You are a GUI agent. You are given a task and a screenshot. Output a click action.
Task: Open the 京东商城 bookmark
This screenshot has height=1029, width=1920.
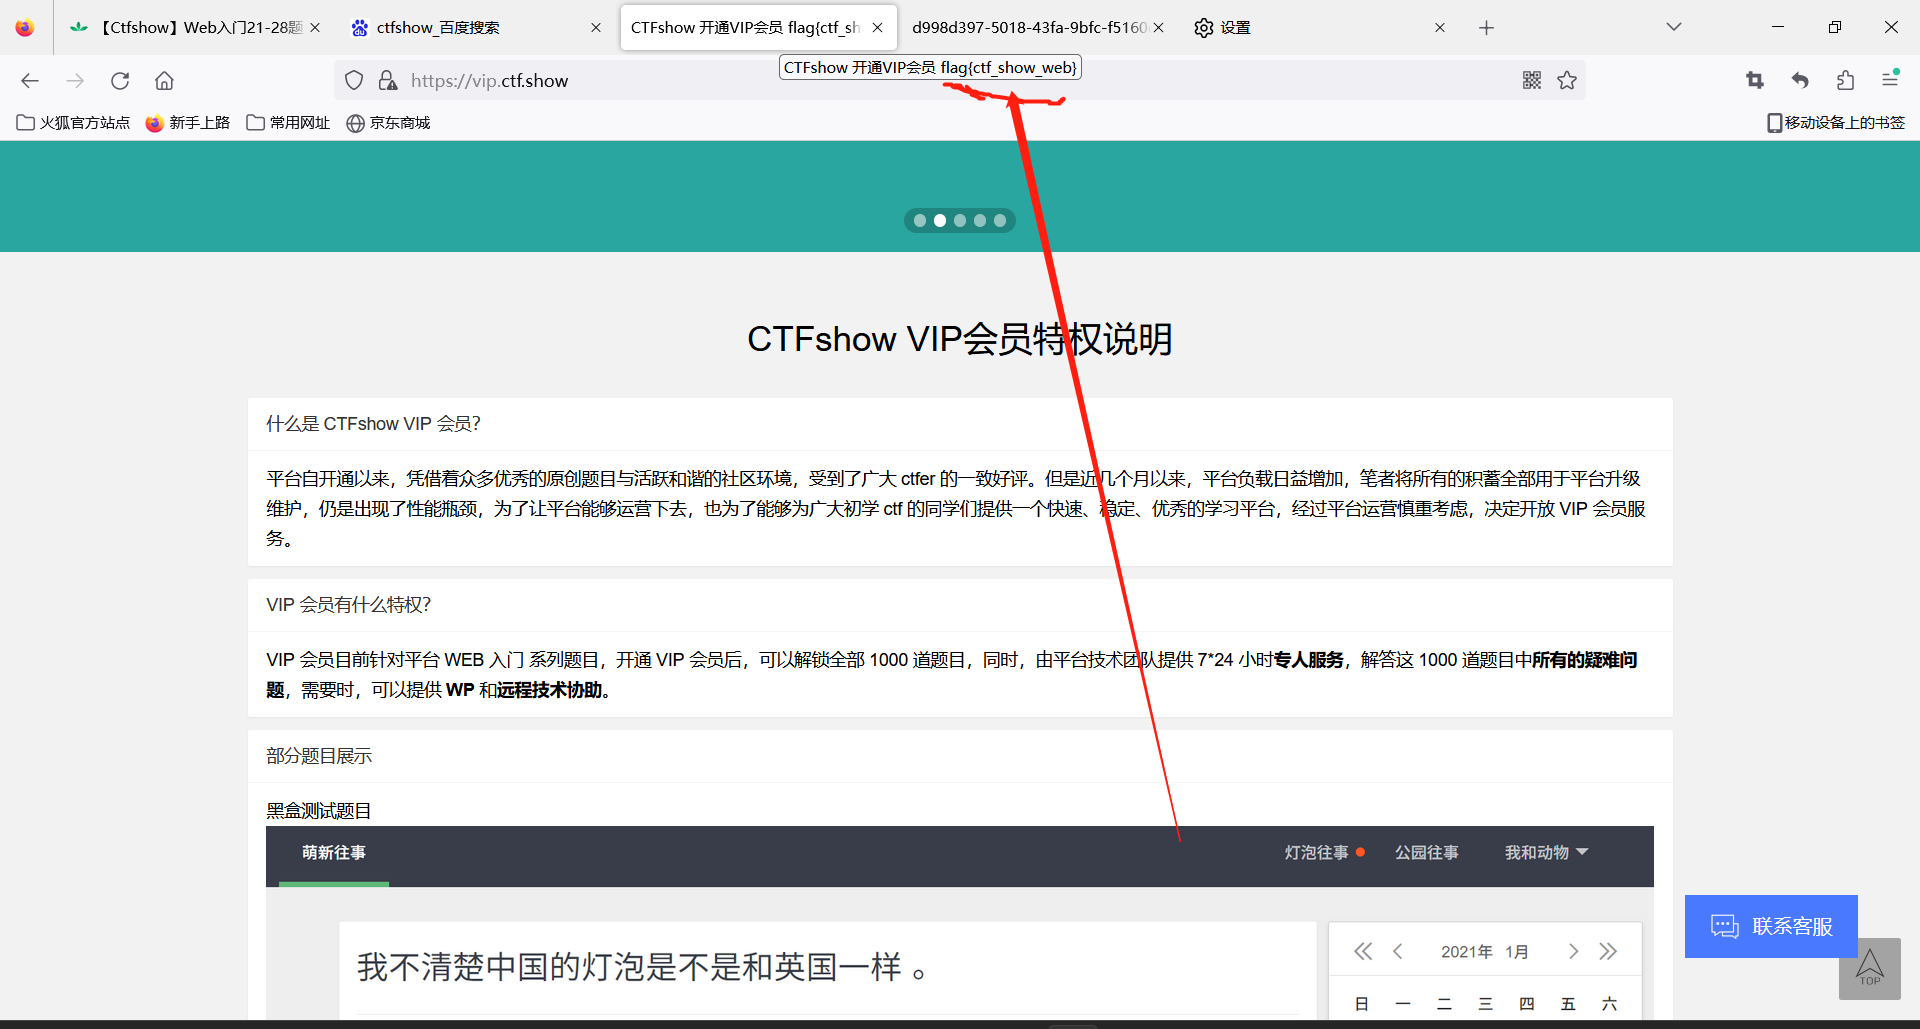pyautogui.click(x=388, y=122)
